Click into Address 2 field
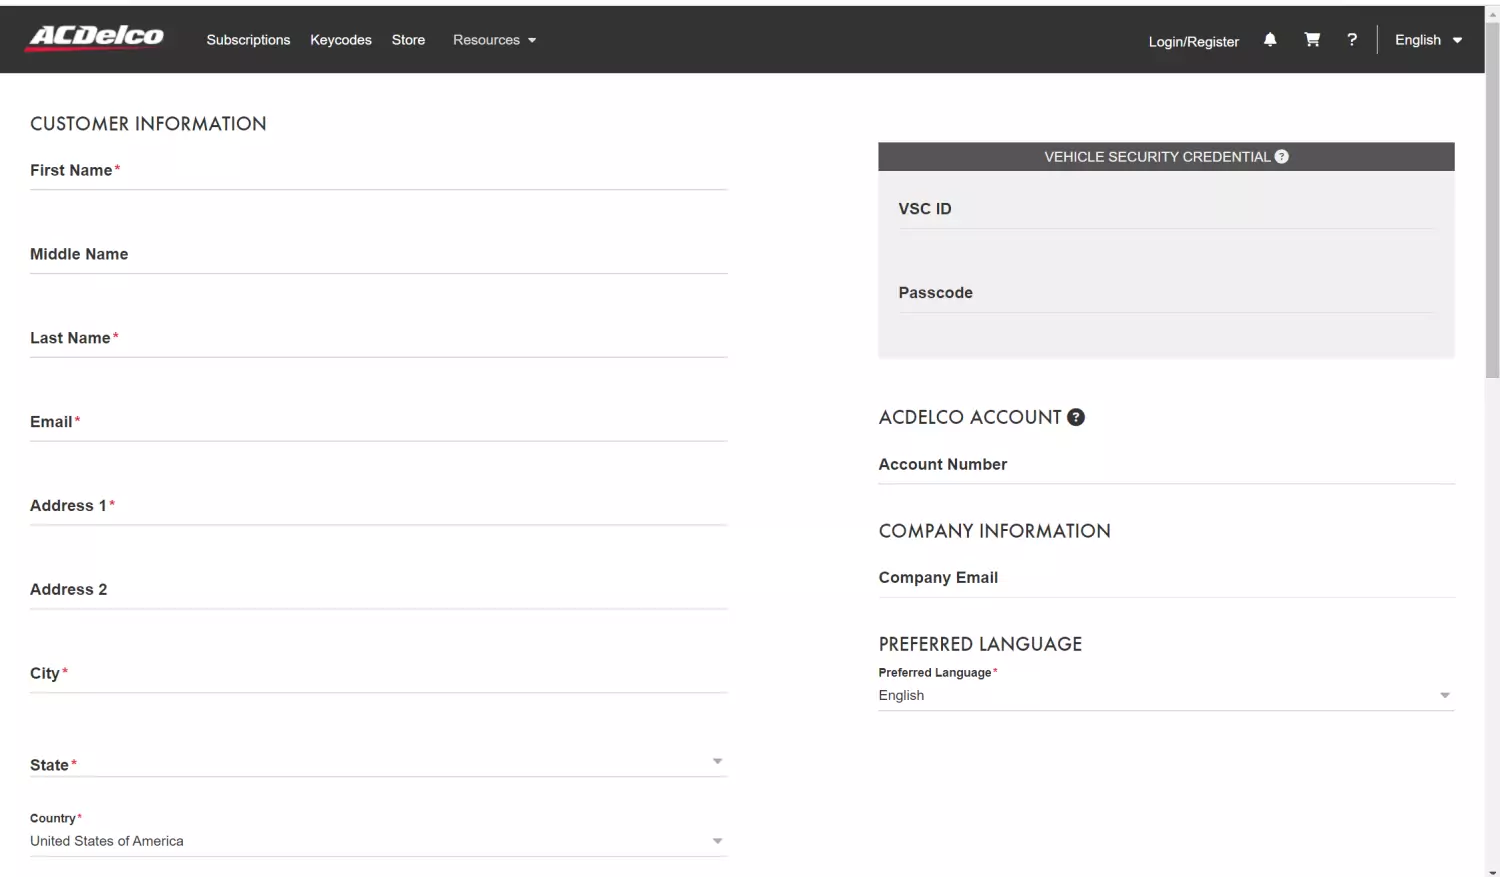The width and height of the screenshot is (1500, 877). (378, 591)
